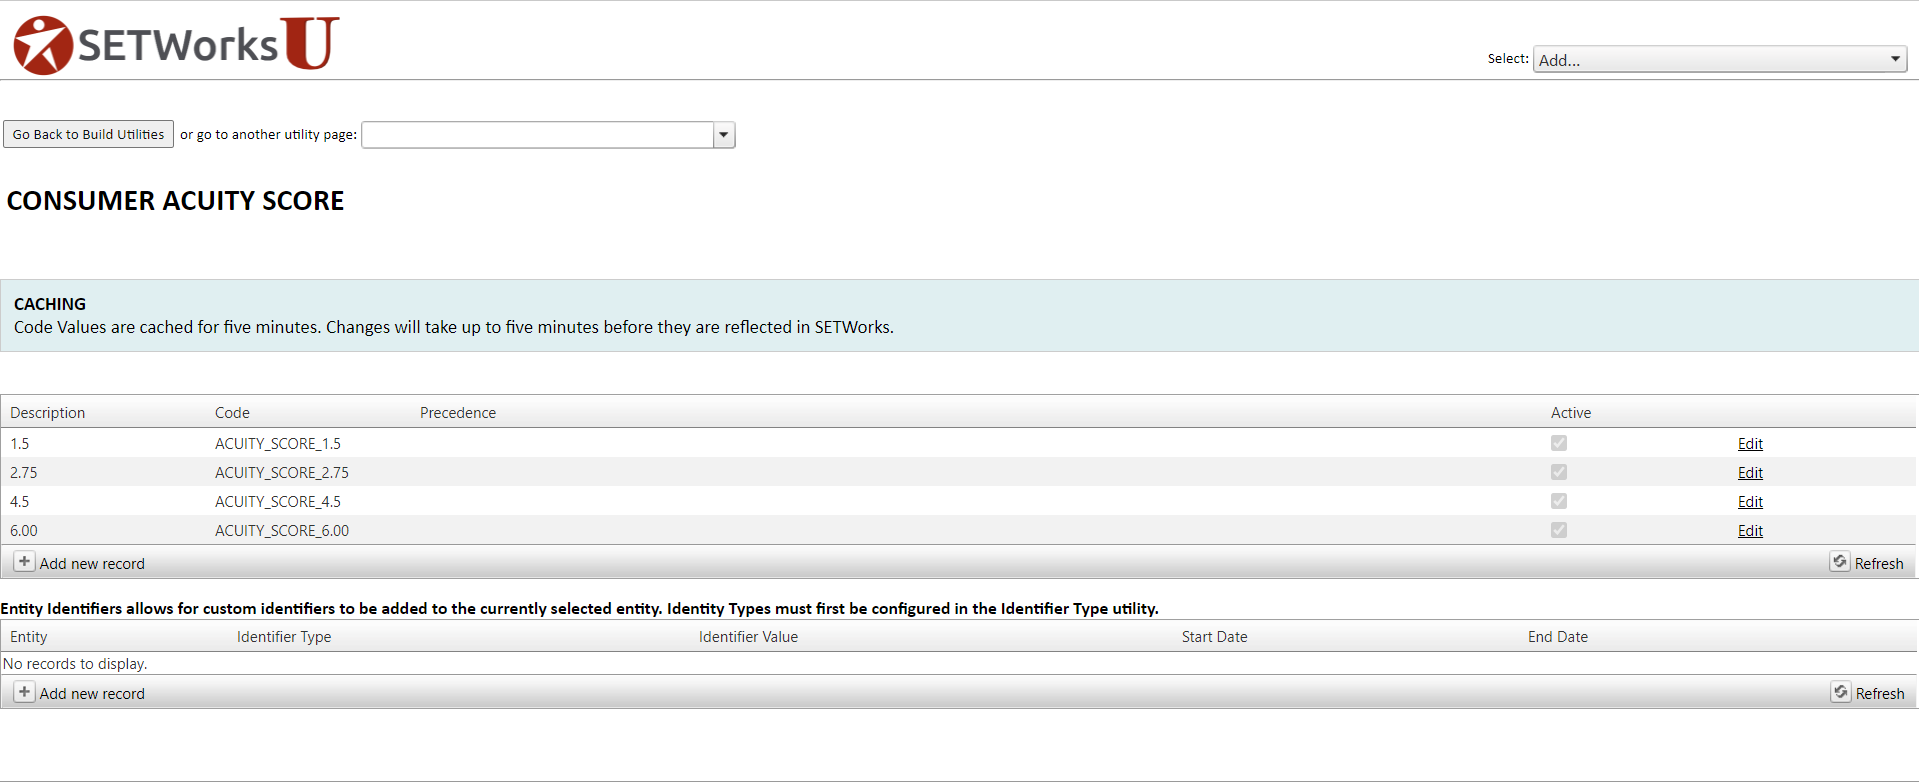Edit the ACUITY_SCORE_4.5 record
The image size is (1919, 782).
[x=1750, y=502]
